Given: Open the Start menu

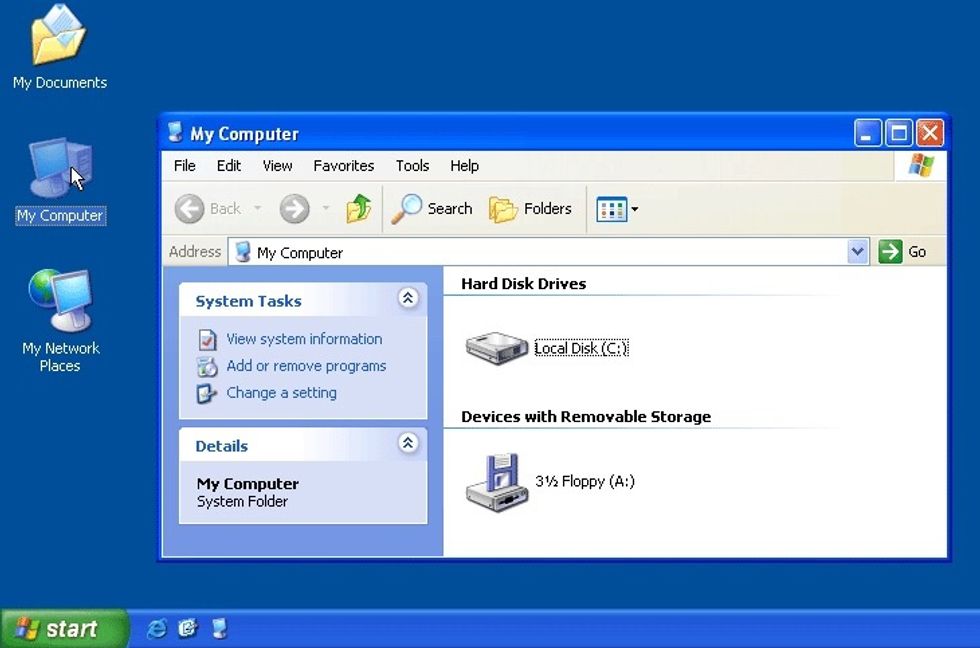Looking at the screenshot, I should pyautogui.click(x=62, y=629).
